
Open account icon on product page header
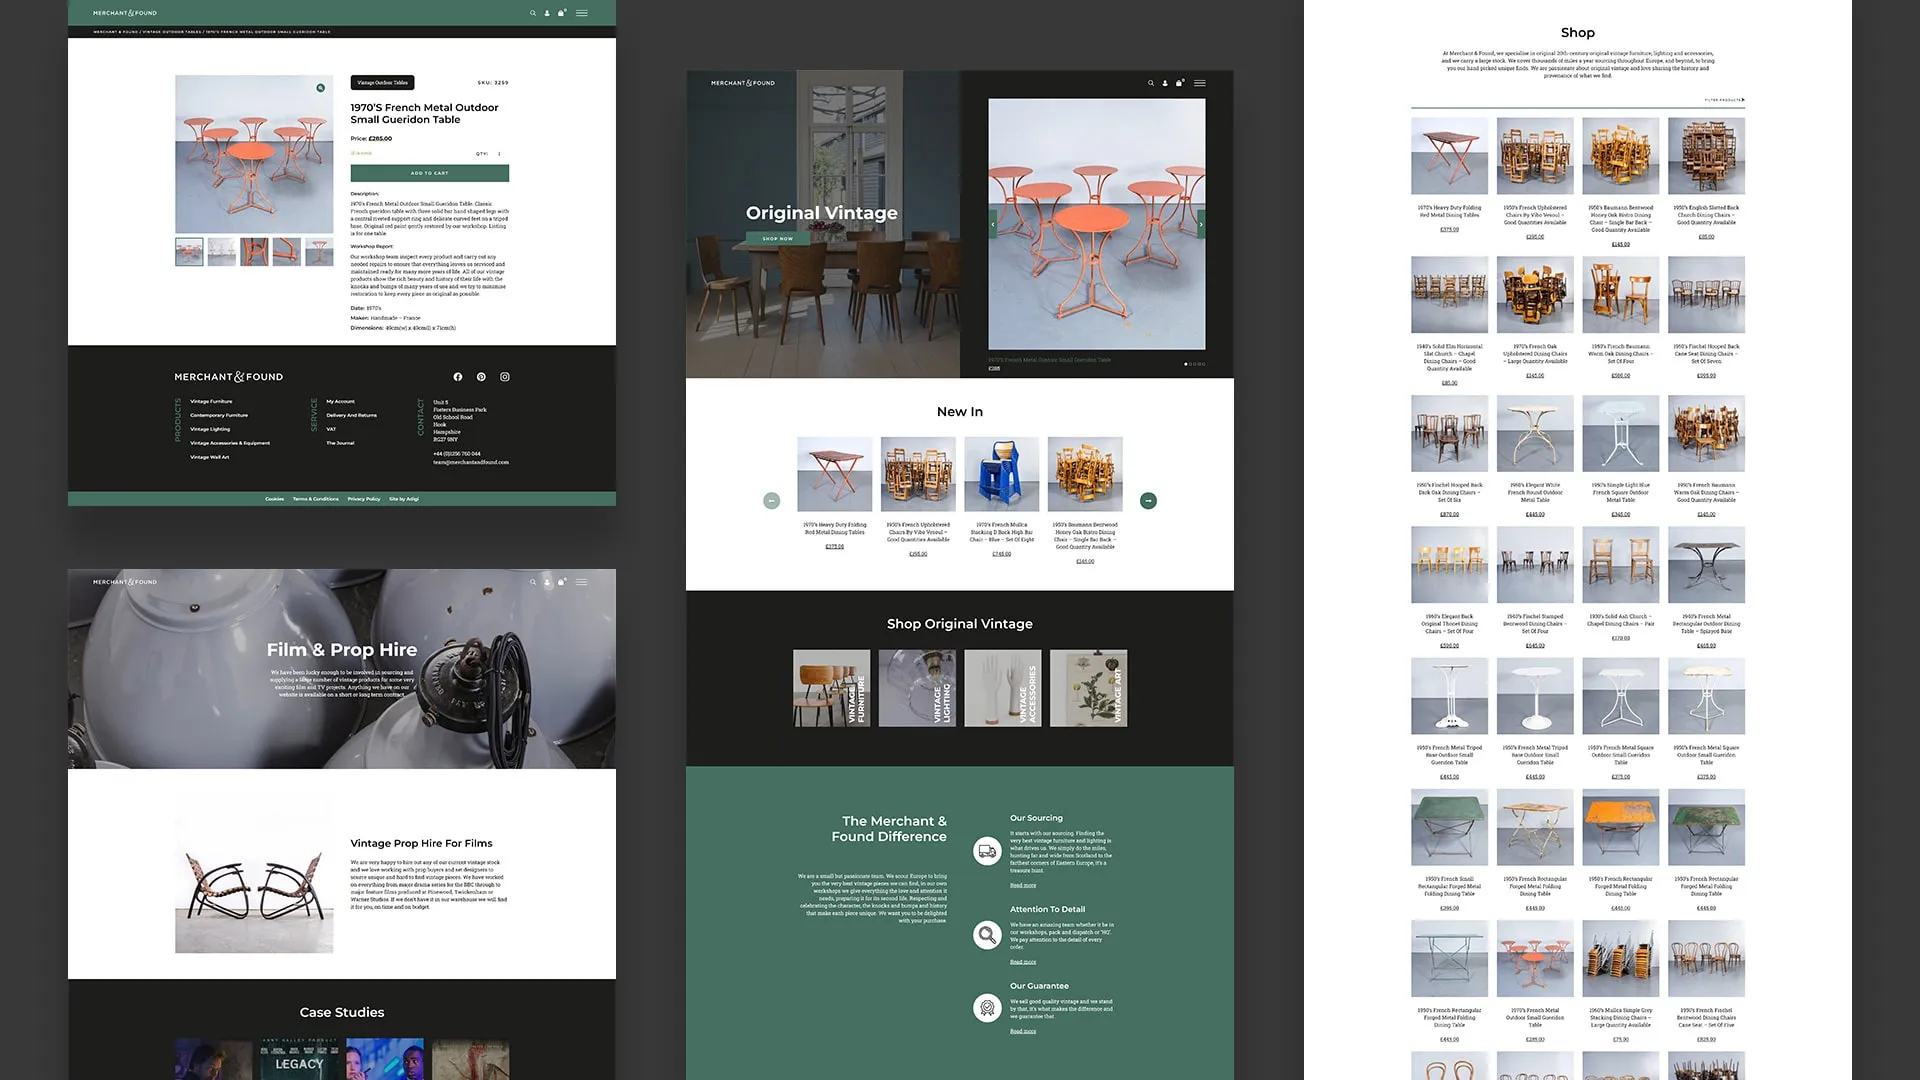[547, 13]
